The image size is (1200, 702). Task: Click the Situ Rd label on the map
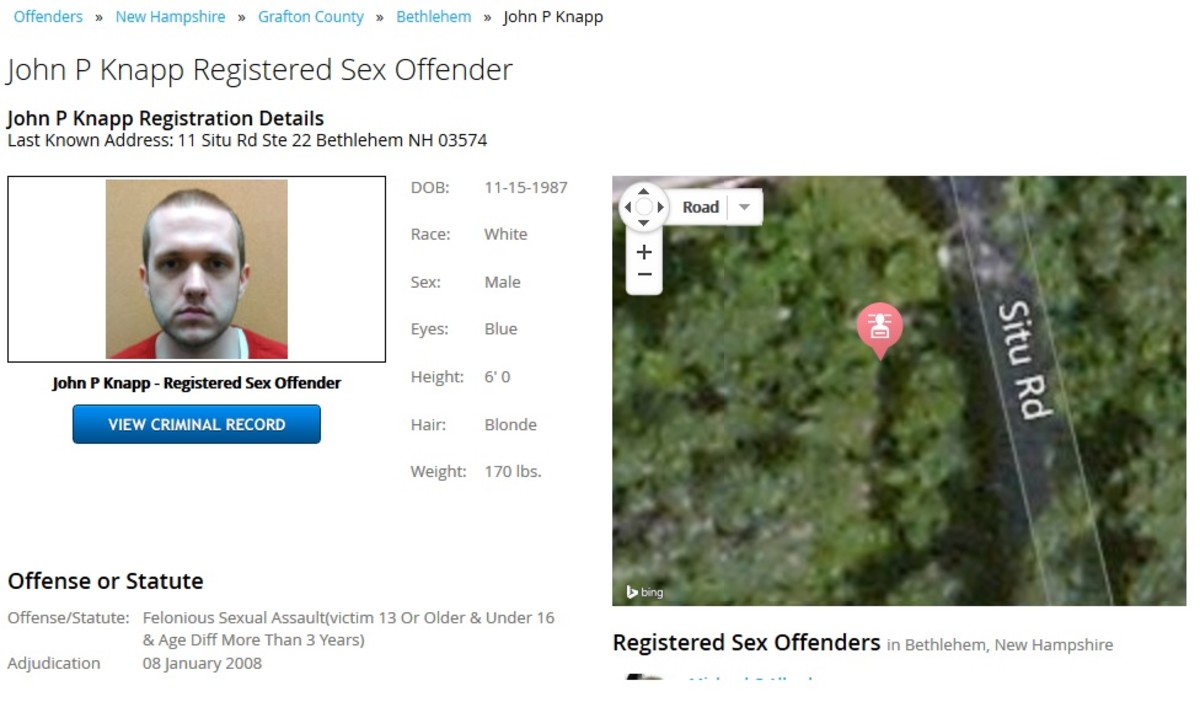pos(1024,360)
